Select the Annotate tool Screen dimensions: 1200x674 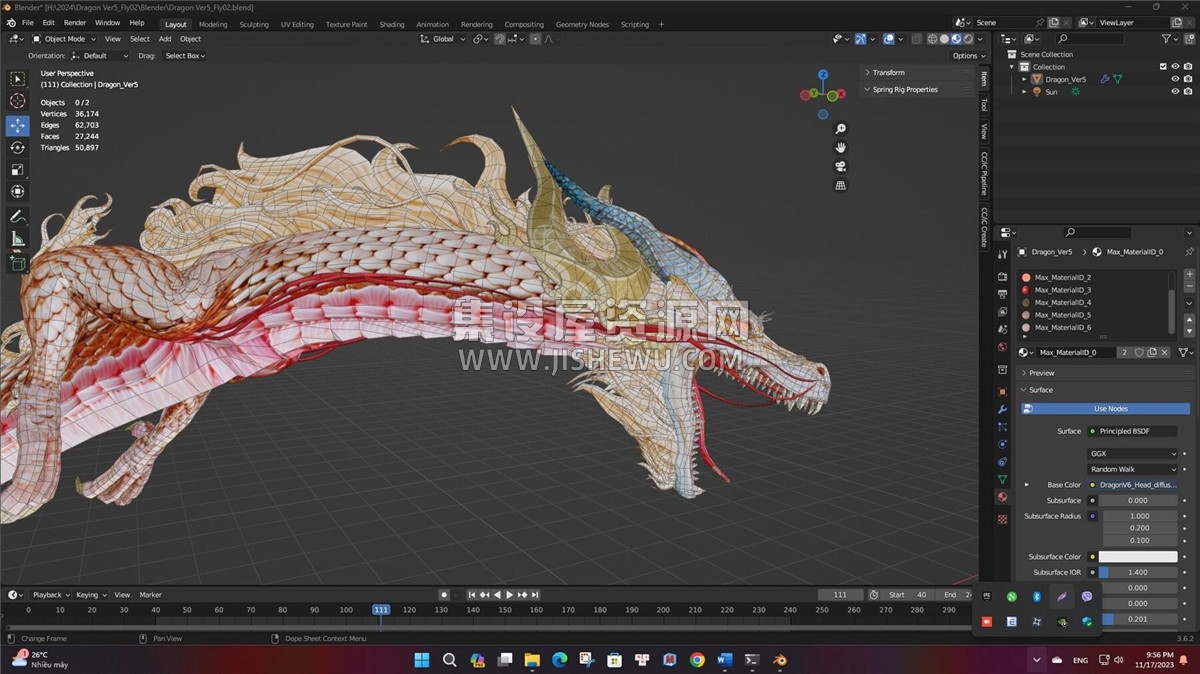pyautogui.click(x=18, y=217)
